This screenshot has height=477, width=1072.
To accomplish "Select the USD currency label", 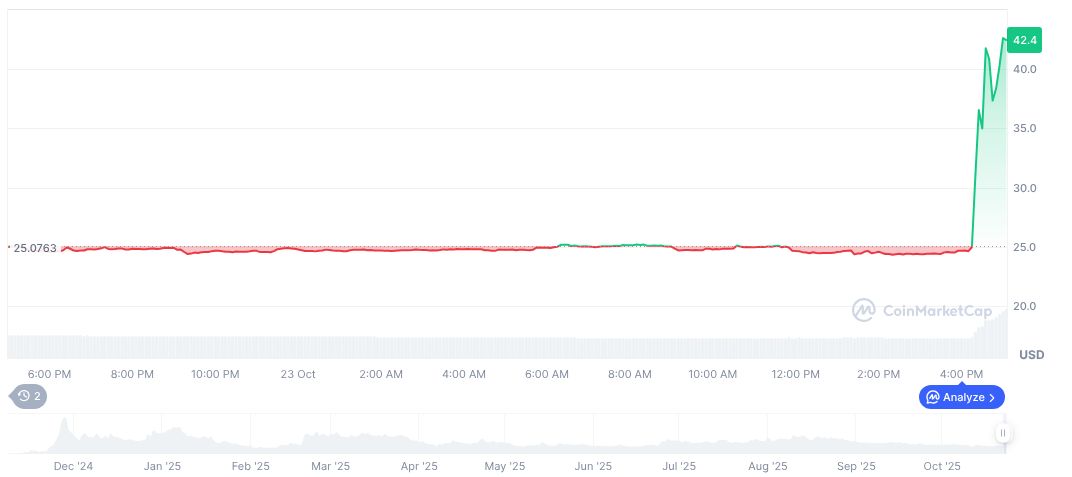I will [1031, 355].
